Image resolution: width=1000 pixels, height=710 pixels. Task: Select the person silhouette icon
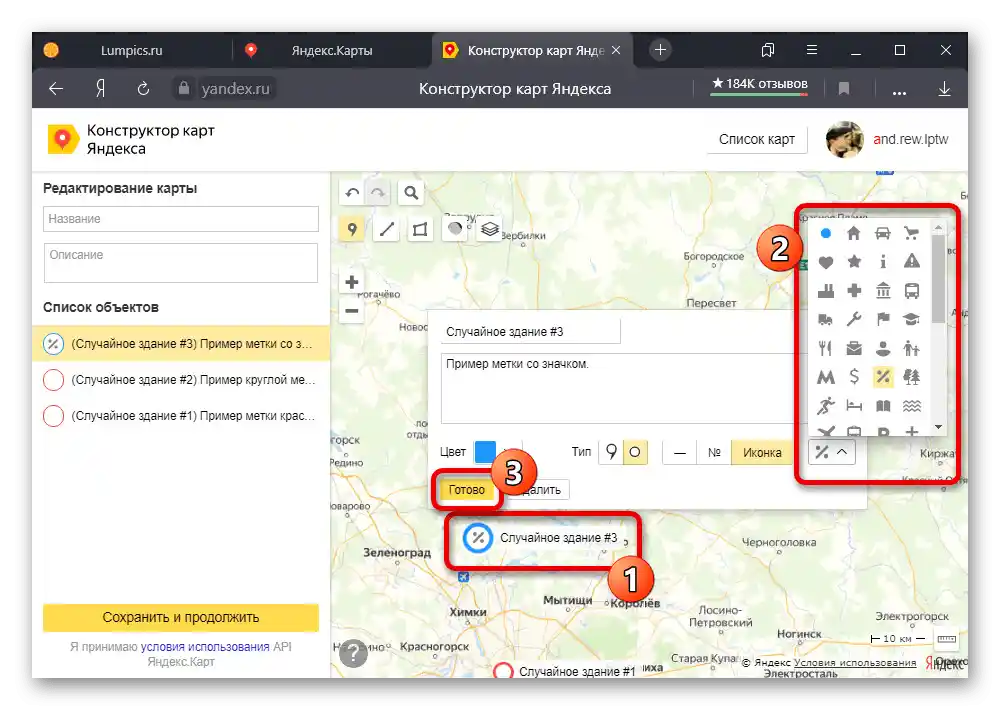pos(883,348)
